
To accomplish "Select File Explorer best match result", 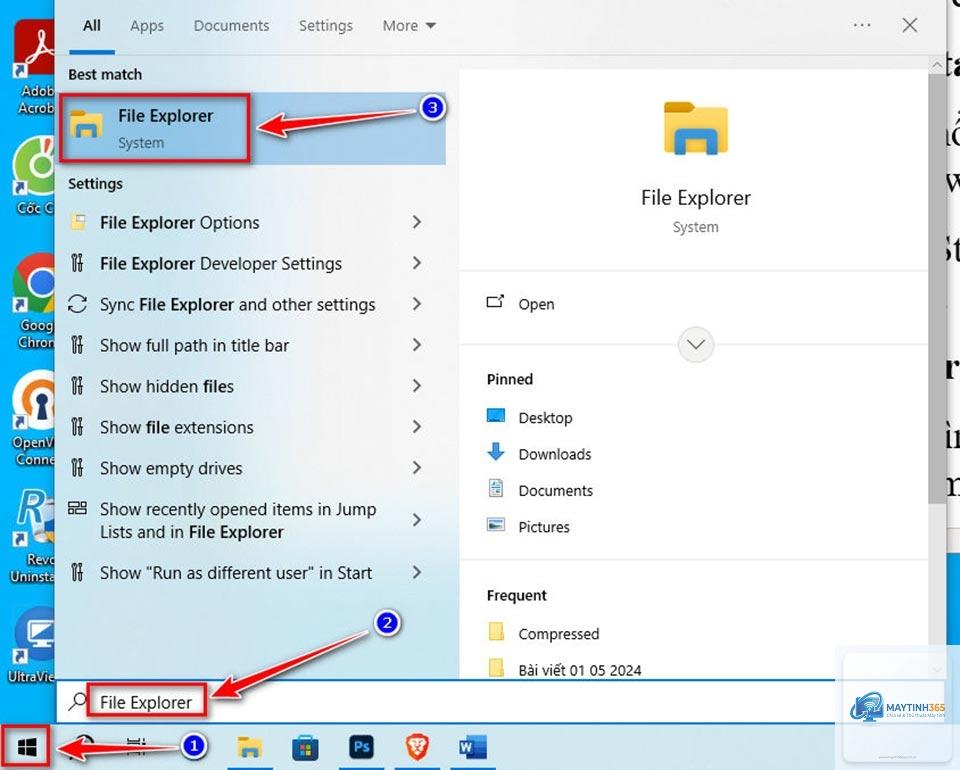I will click(x=252, y=128).
